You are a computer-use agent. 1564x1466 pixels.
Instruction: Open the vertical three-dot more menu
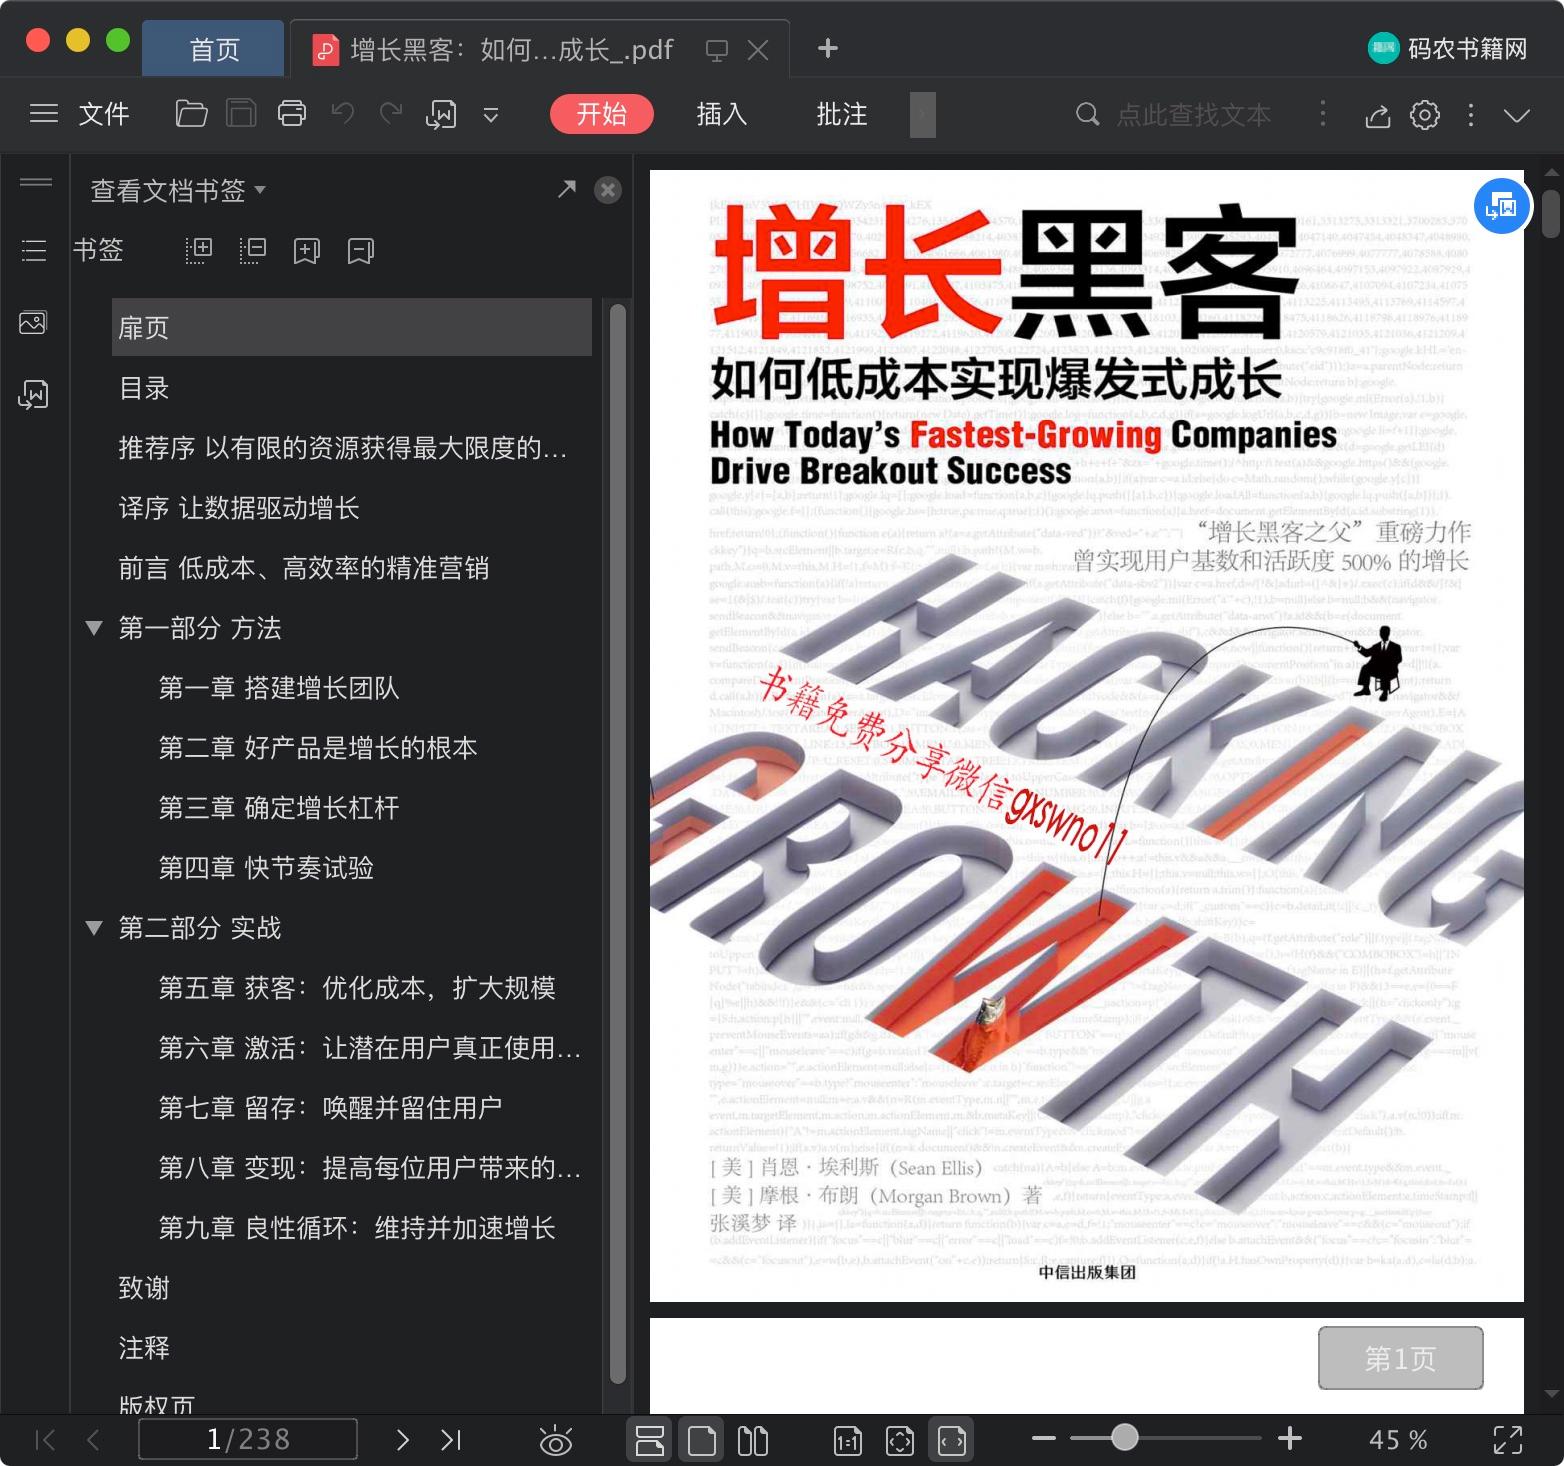(x=1470, y=115)
